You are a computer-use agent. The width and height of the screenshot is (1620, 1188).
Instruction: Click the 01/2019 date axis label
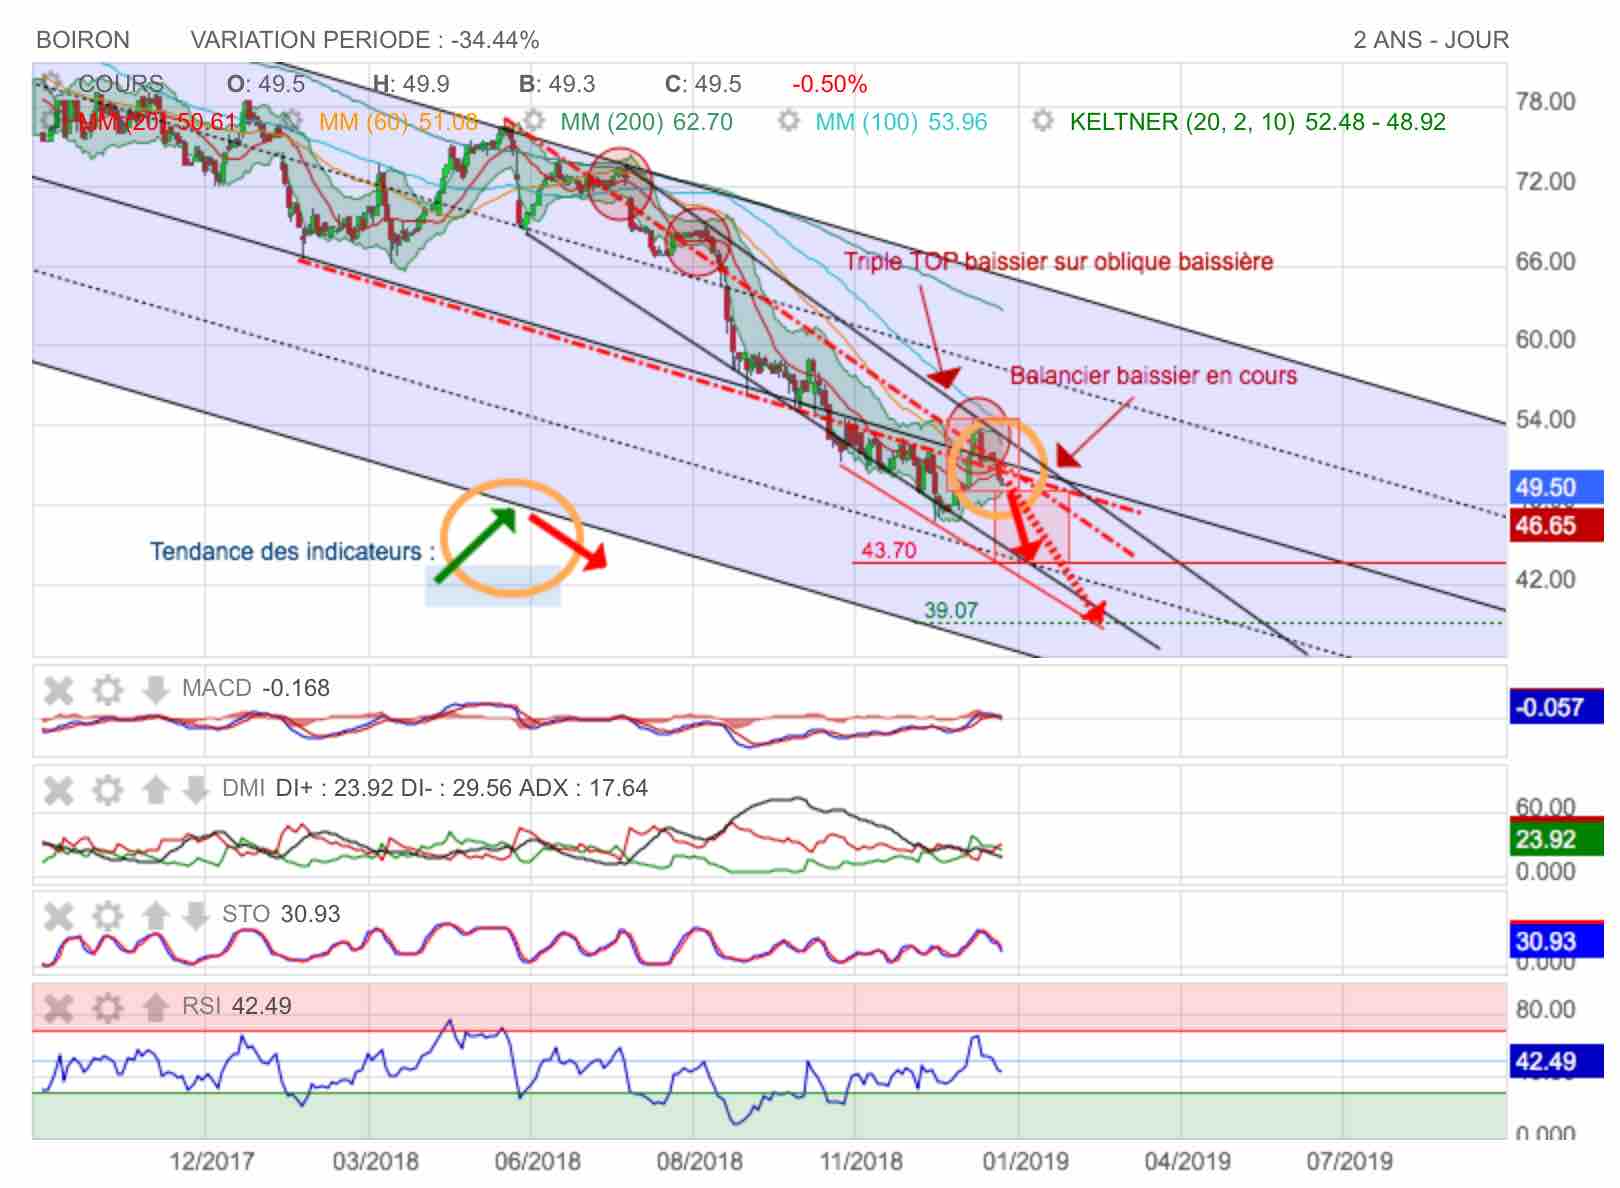point(1025,1161)
